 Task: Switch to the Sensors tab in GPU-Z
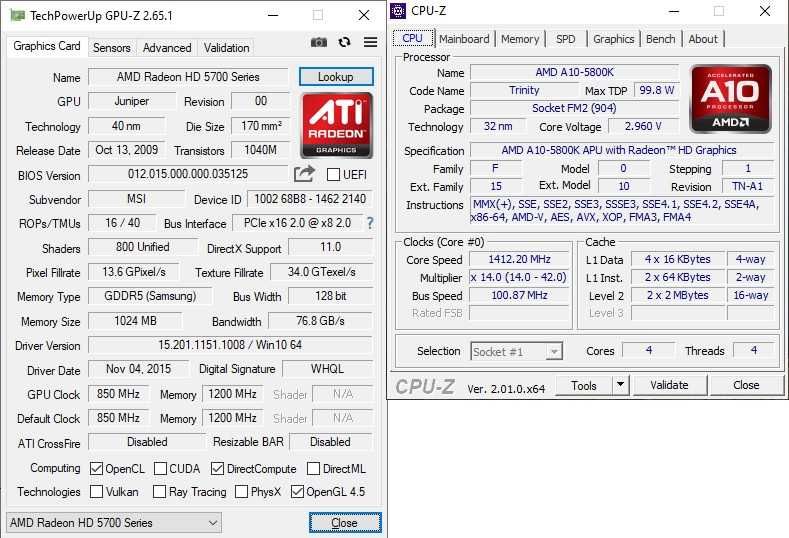(112, 48)
